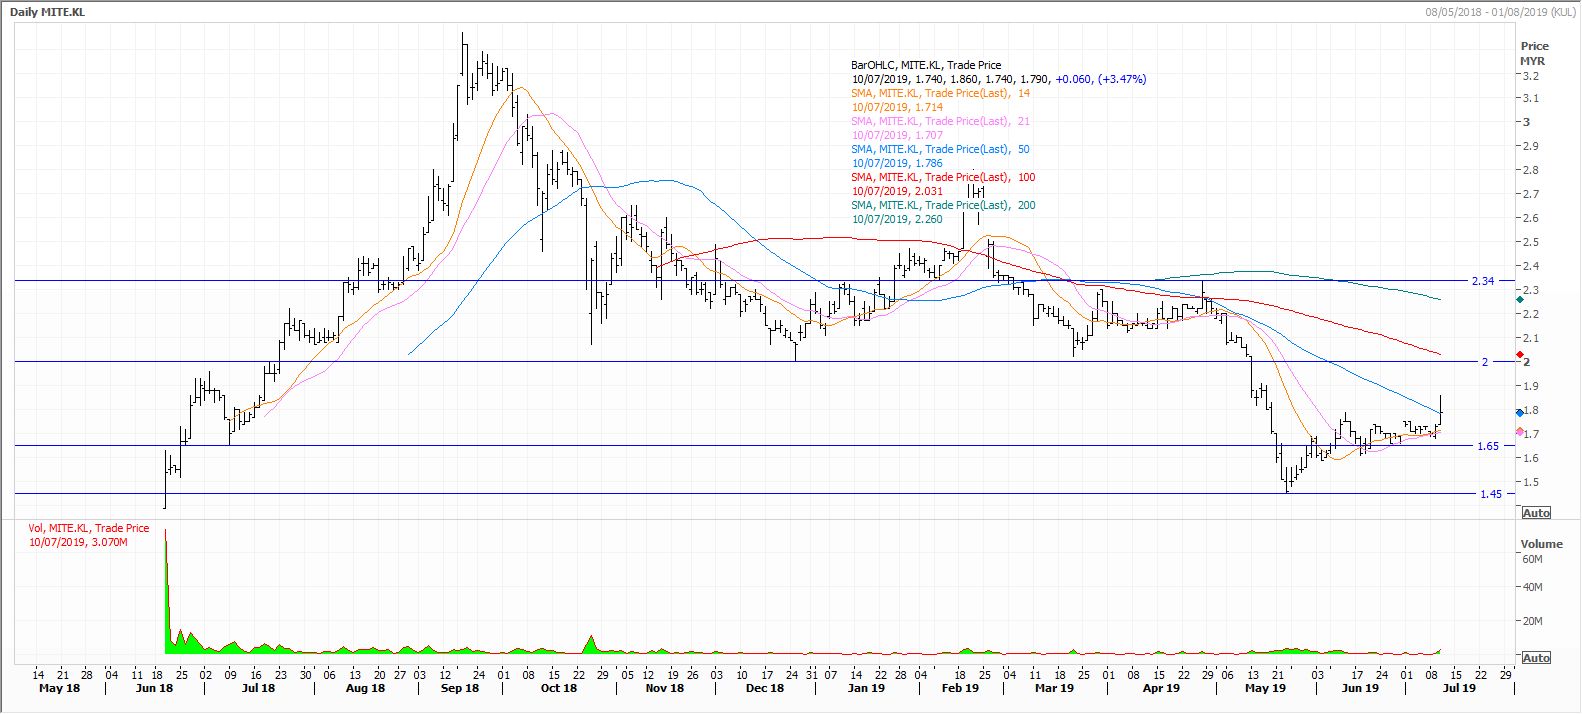Click the OHLC values line showing +3.47%
This screenshot has height=714, width=1582.
coord(999,79)
